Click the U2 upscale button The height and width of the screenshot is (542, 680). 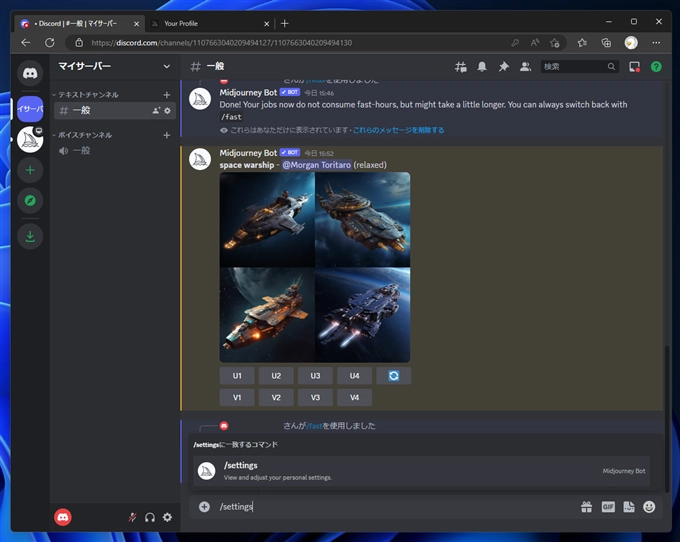(276, 375)
